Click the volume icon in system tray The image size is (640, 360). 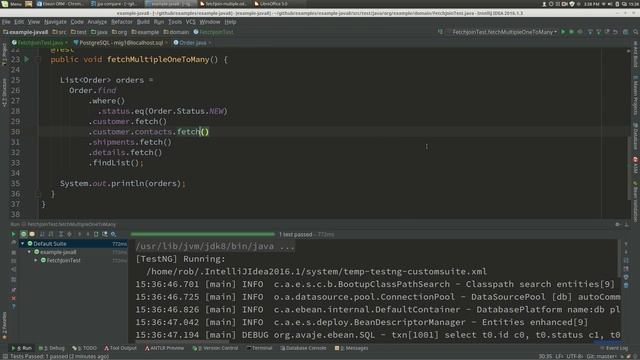pos(610,4)
